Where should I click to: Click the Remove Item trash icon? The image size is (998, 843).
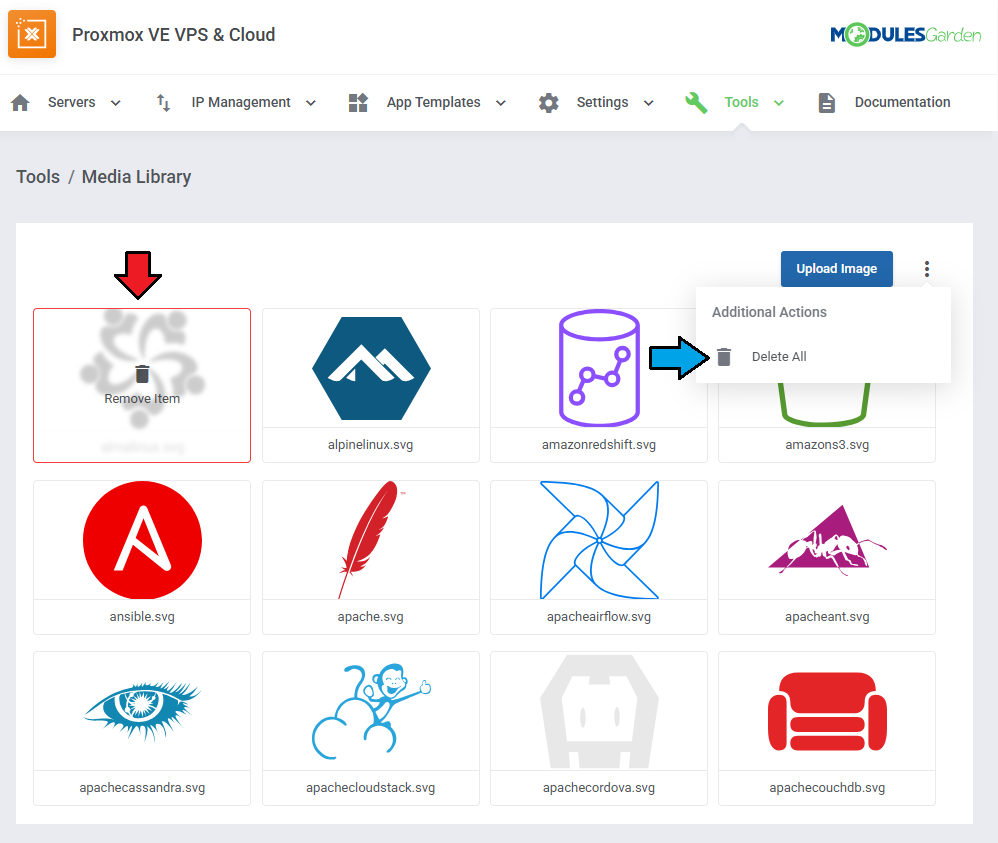tap(142, 374)
